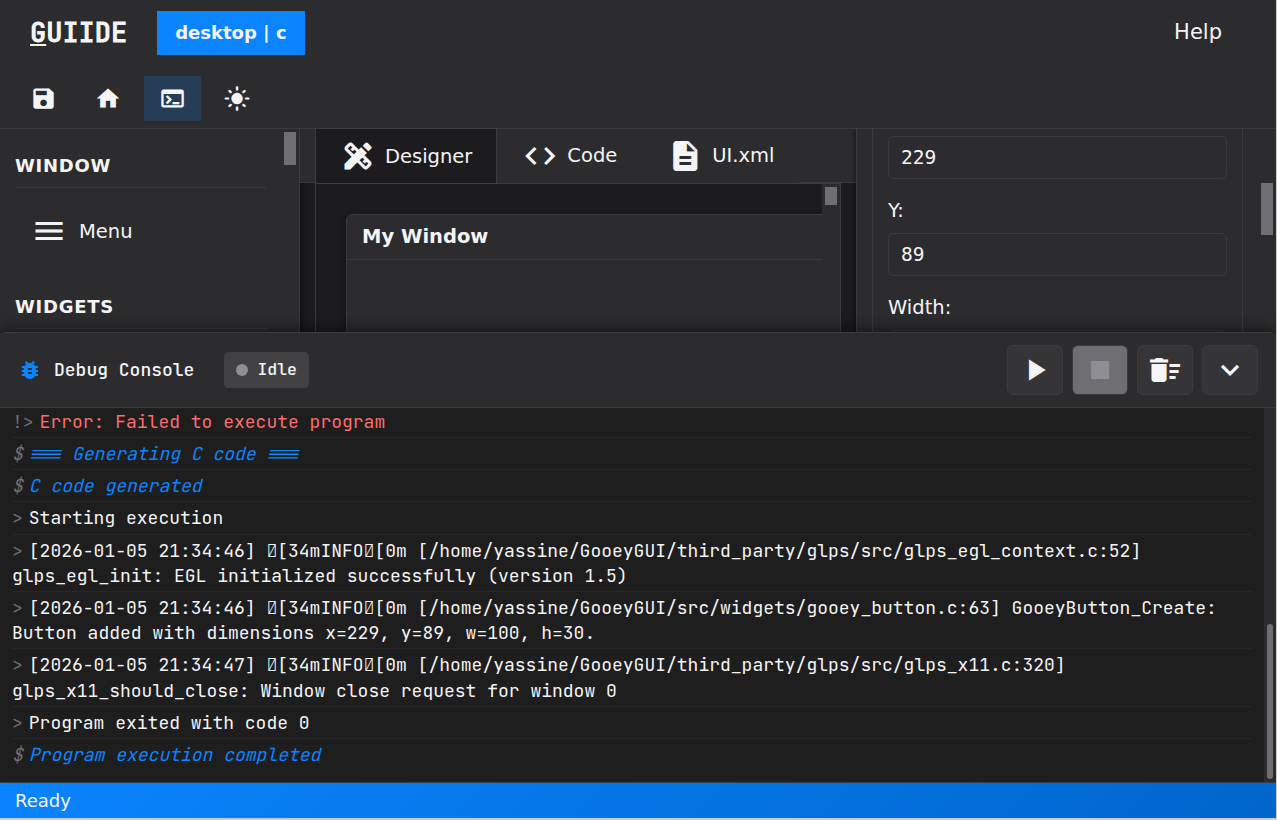Click the desktop | c project button
1277x820 pixels.
click(230, 32)
